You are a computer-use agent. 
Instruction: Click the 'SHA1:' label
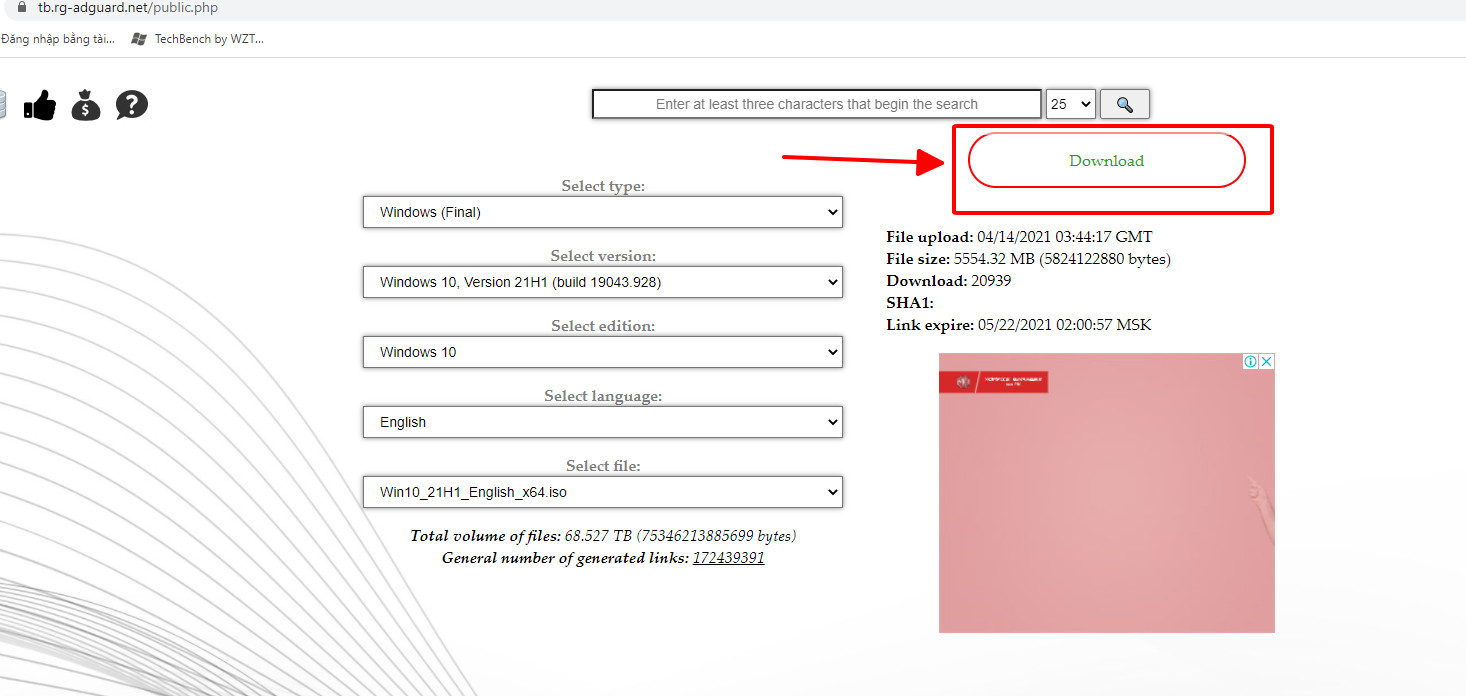click(x=910, y=303)
